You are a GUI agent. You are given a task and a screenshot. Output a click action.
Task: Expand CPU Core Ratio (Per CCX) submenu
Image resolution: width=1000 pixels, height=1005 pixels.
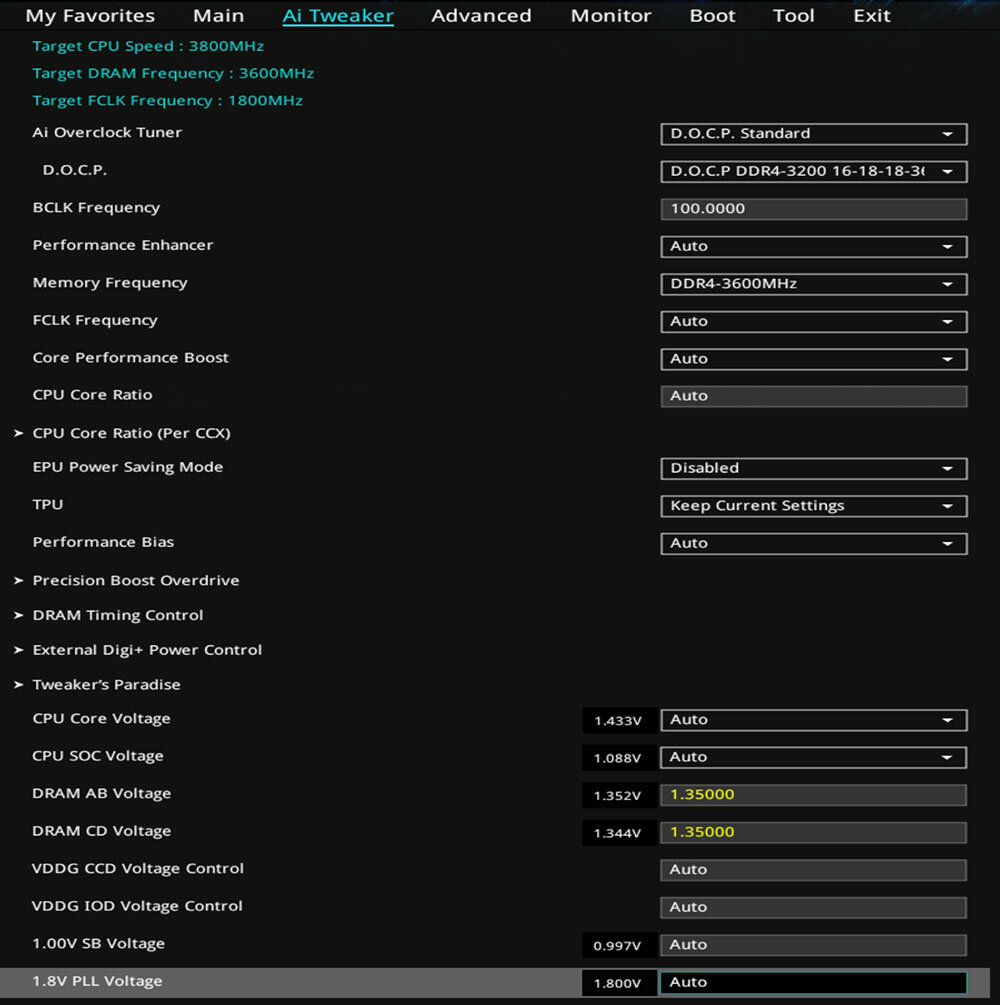click(x=131, y=433)
